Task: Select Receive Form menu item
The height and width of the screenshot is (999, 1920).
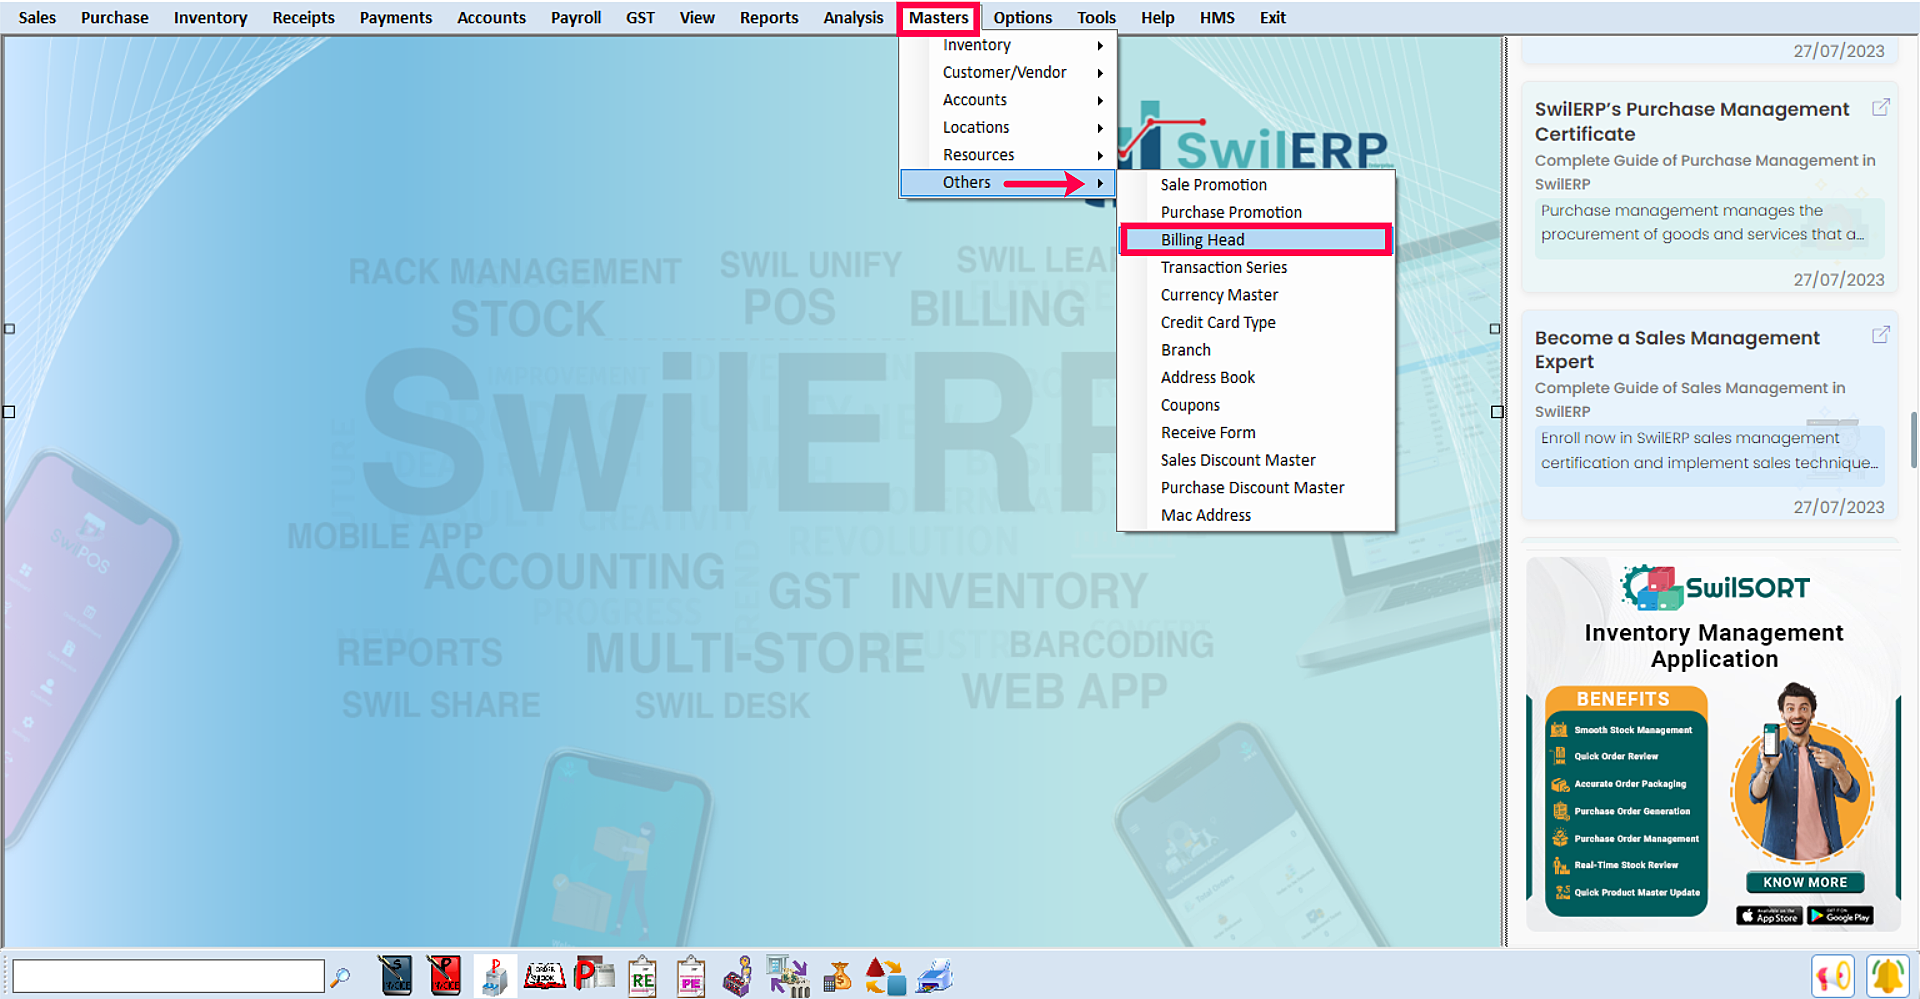Action: coord(1256,432)
